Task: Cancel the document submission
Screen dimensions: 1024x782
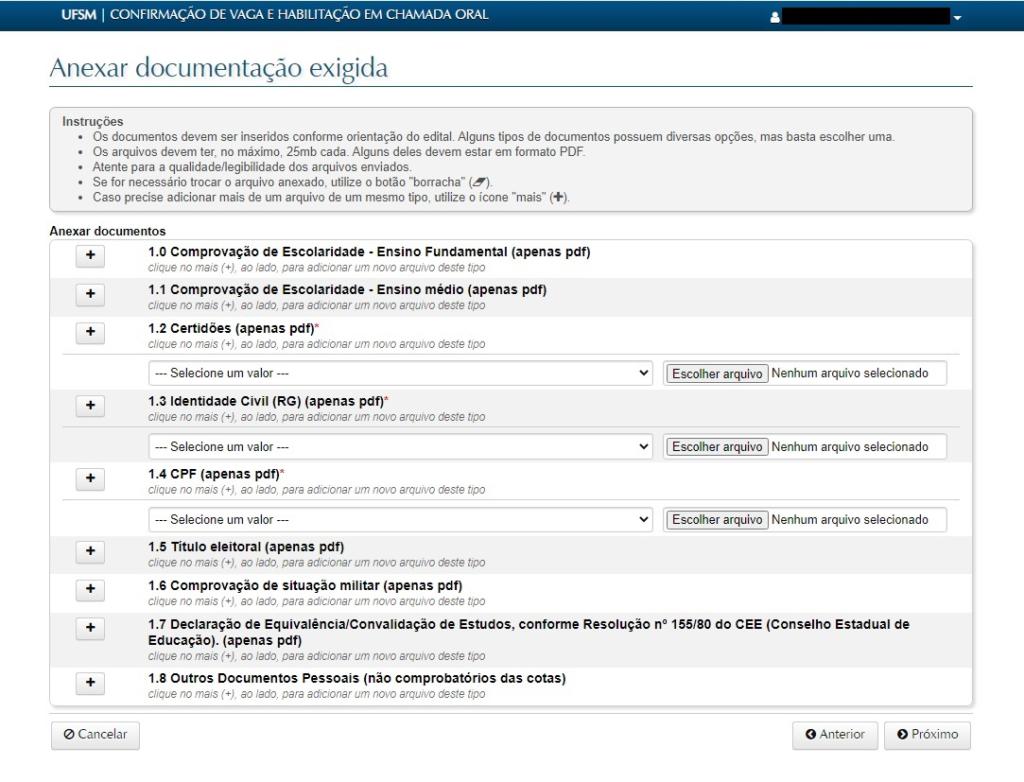Action: 95,735
